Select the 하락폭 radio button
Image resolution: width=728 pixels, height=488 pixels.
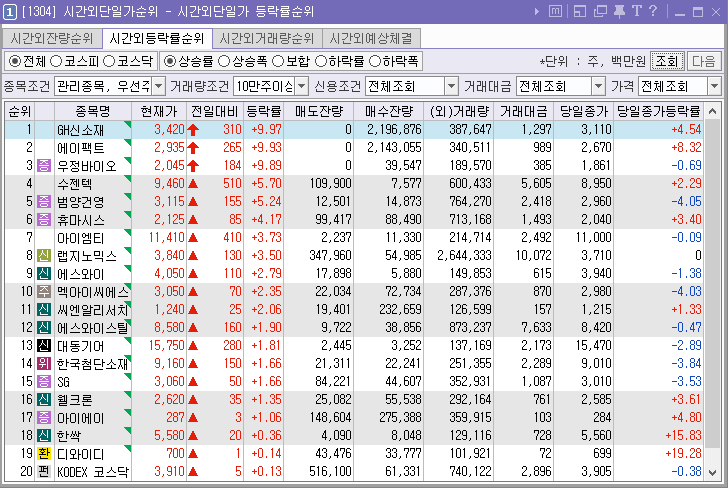tap(375, 61)
